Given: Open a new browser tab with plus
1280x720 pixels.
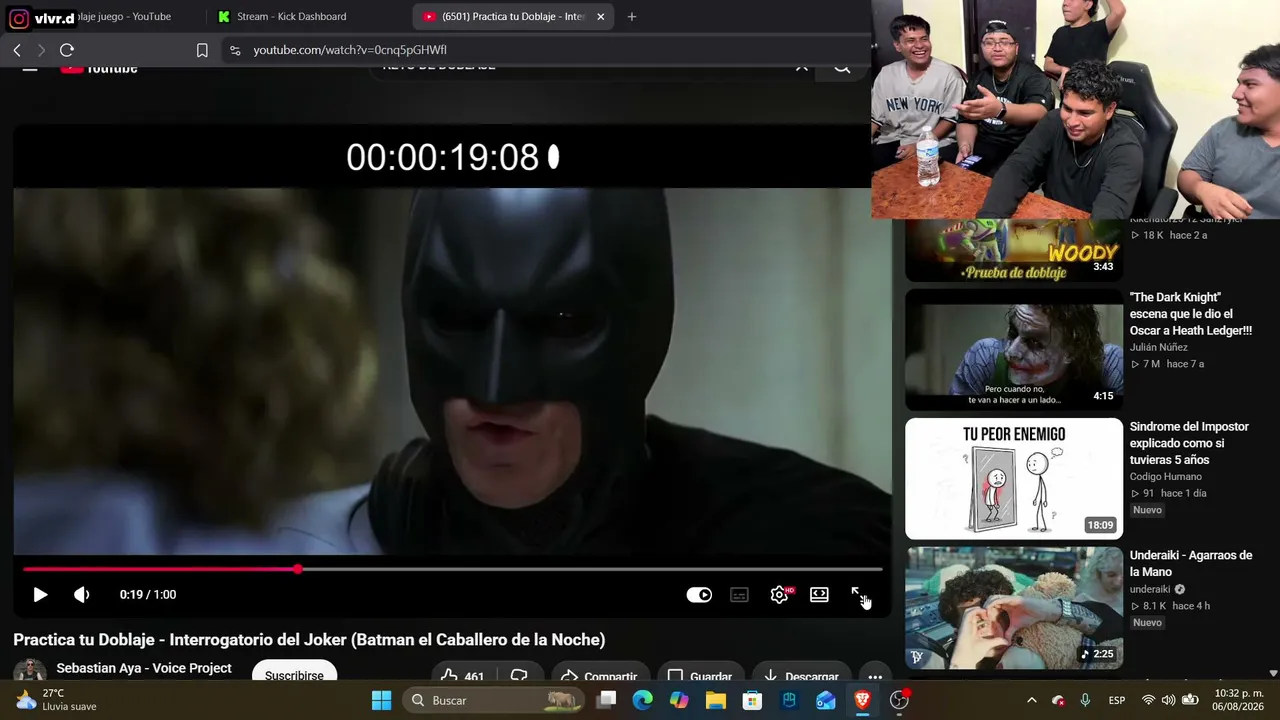Looking at the screenshot, I should tap(631, 17).
